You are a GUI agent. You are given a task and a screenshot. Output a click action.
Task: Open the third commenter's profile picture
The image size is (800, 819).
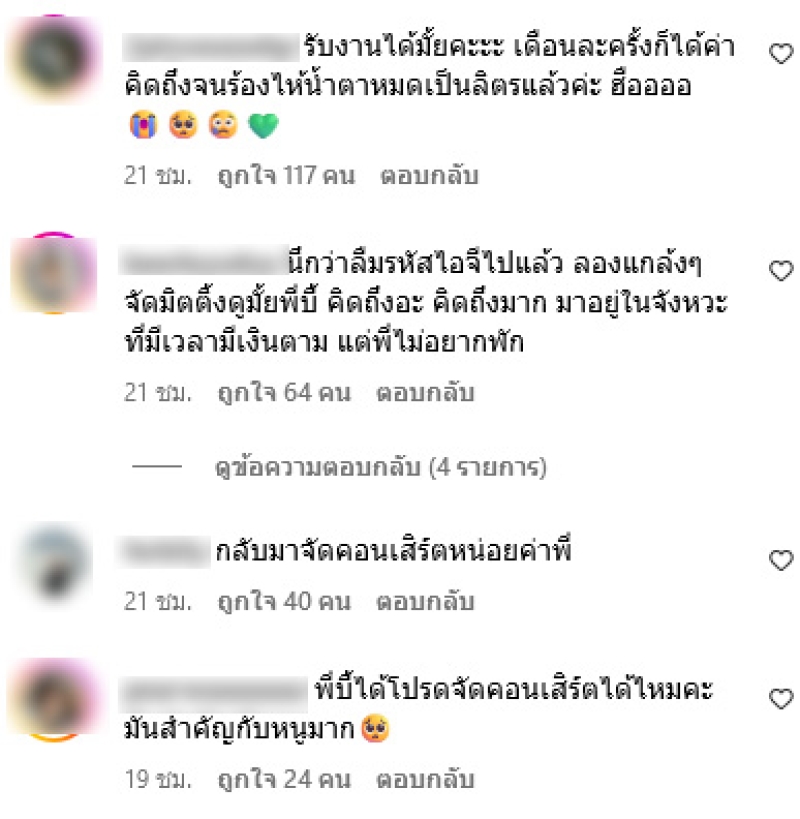coord(56,562)
